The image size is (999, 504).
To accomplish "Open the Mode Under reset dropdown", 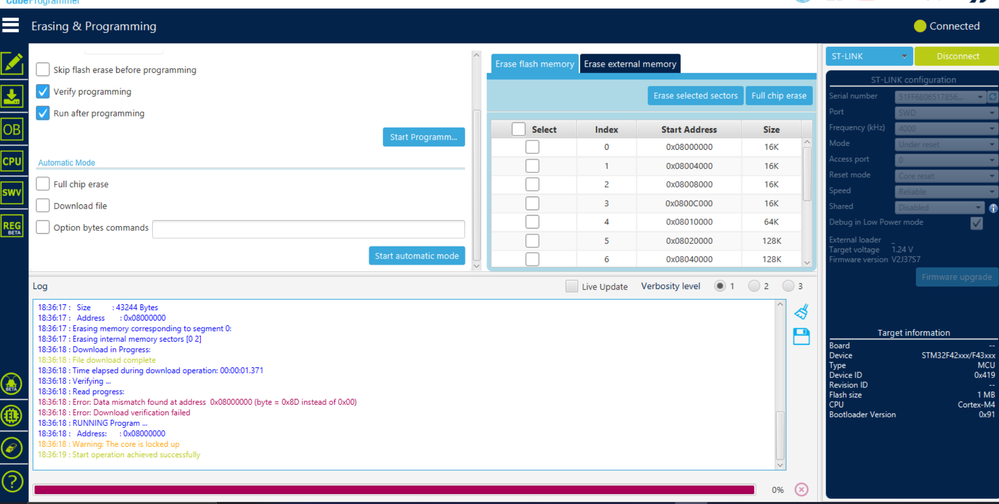I will pyautogui.click(x=946, y=145).
